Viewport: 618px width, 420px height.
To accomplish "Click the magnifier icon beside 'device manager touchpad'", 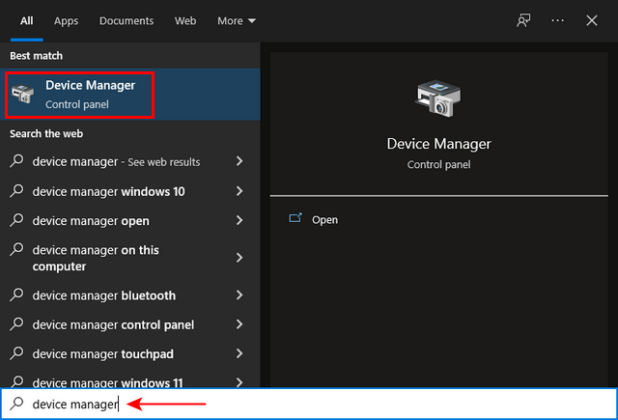I will [18, 354].
